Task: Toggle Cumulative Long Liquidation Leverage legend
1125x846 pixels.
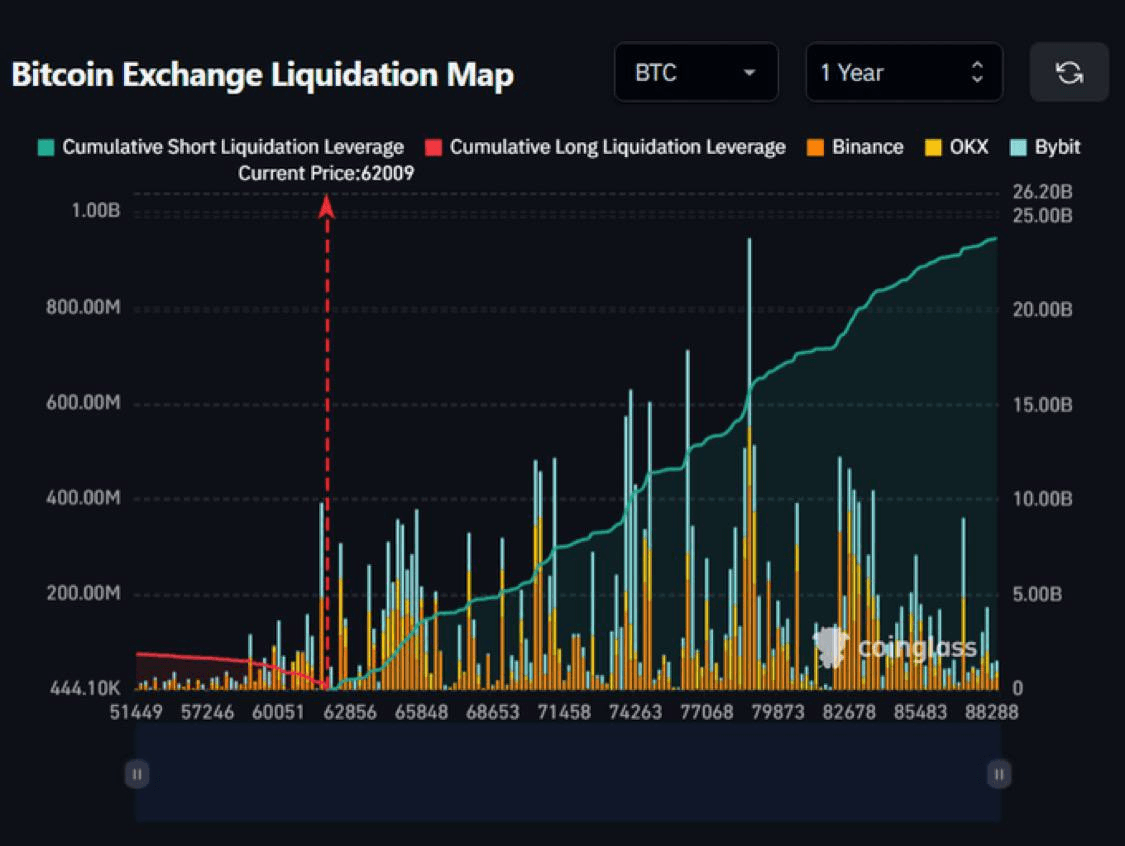Action: pos(605,147)
